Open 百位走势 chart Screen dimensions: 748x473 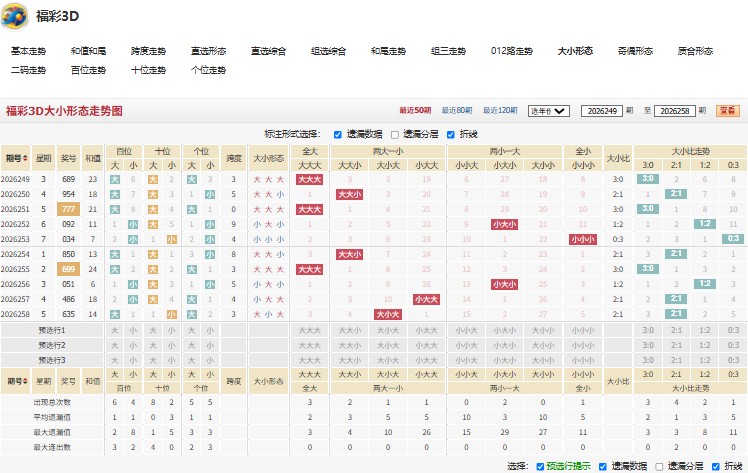pyautogui.click(x=88, y=70)
